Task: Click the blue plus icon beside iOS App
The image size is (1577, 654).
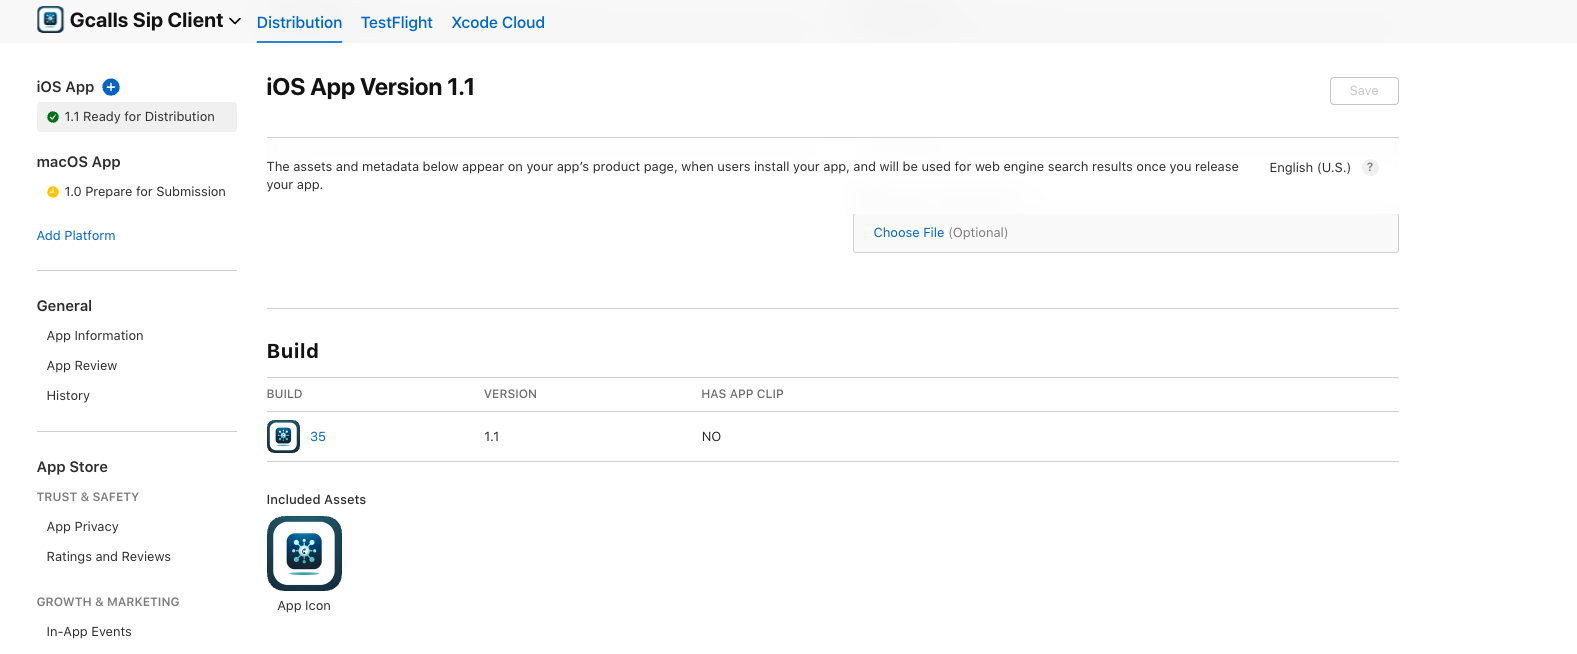Action: click(111, 87)
